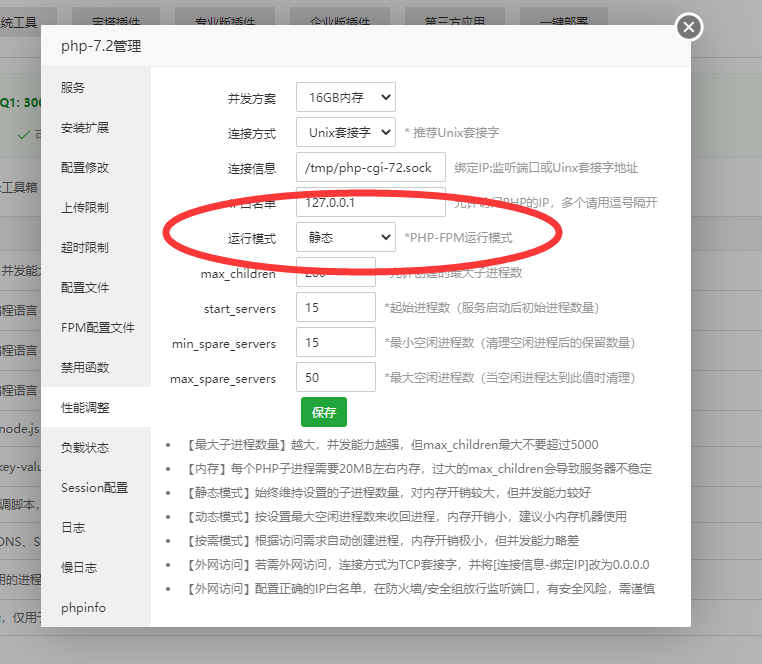
Task: View the 负载状态 tab
Action: pos(85,448)
